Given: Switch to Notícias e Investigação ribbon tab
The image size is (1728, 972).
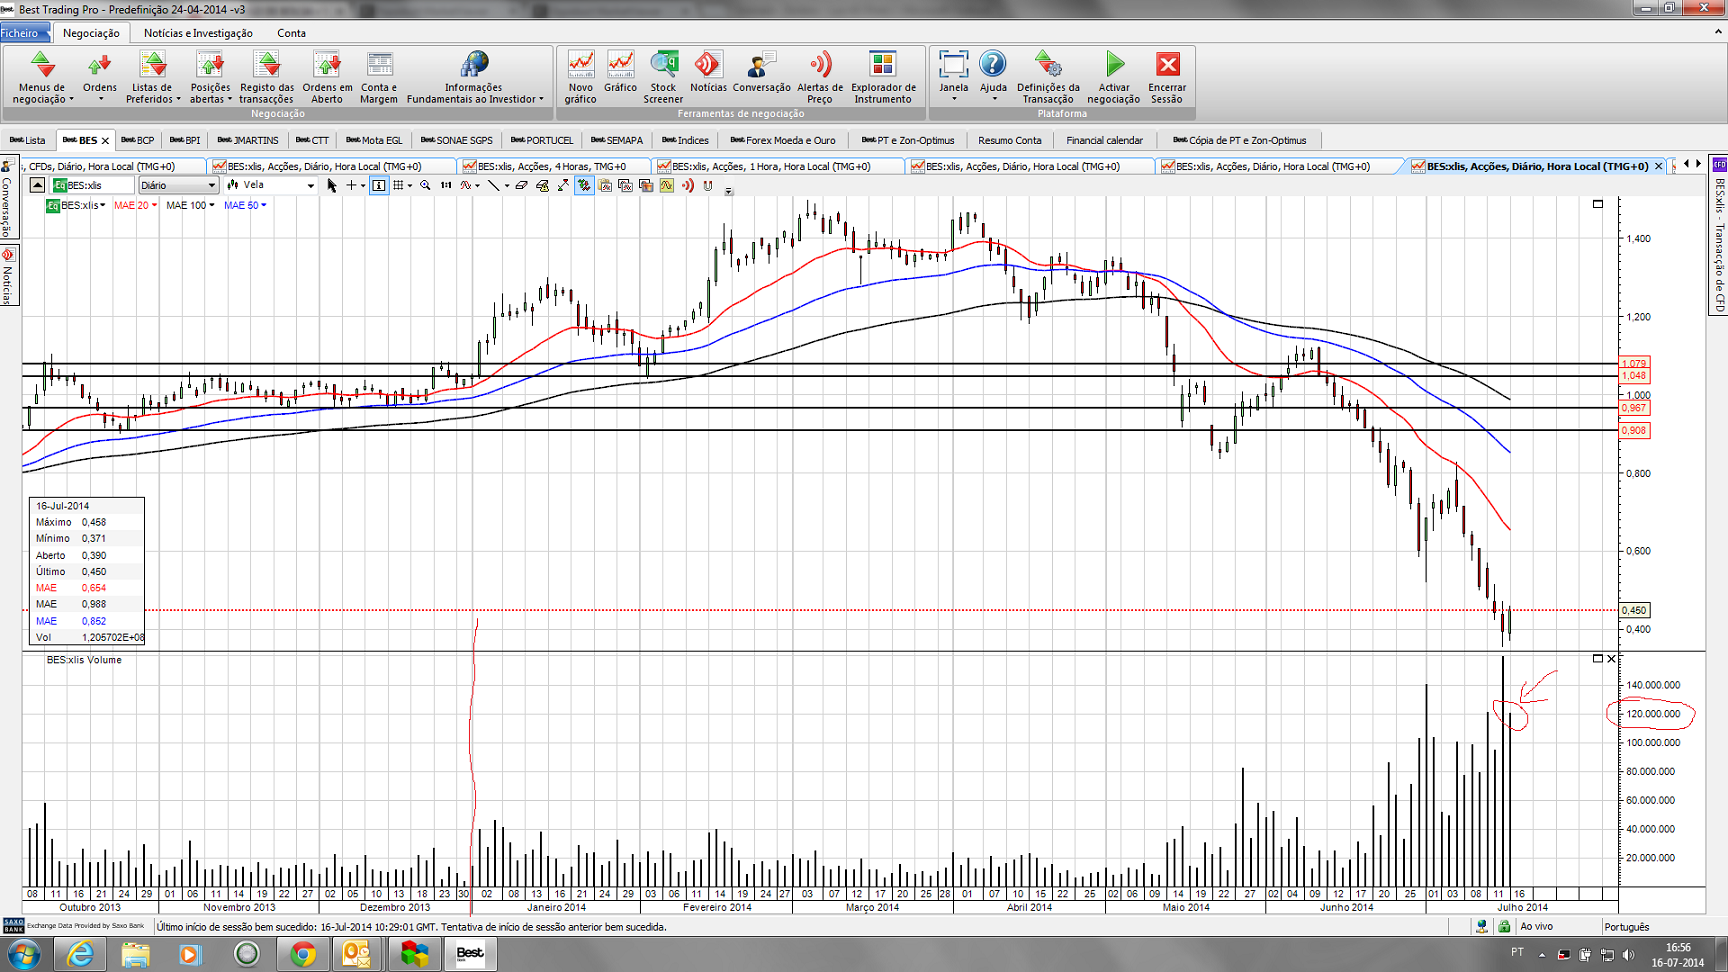Looking at the screenshot, I should click(x=198, y=33).
